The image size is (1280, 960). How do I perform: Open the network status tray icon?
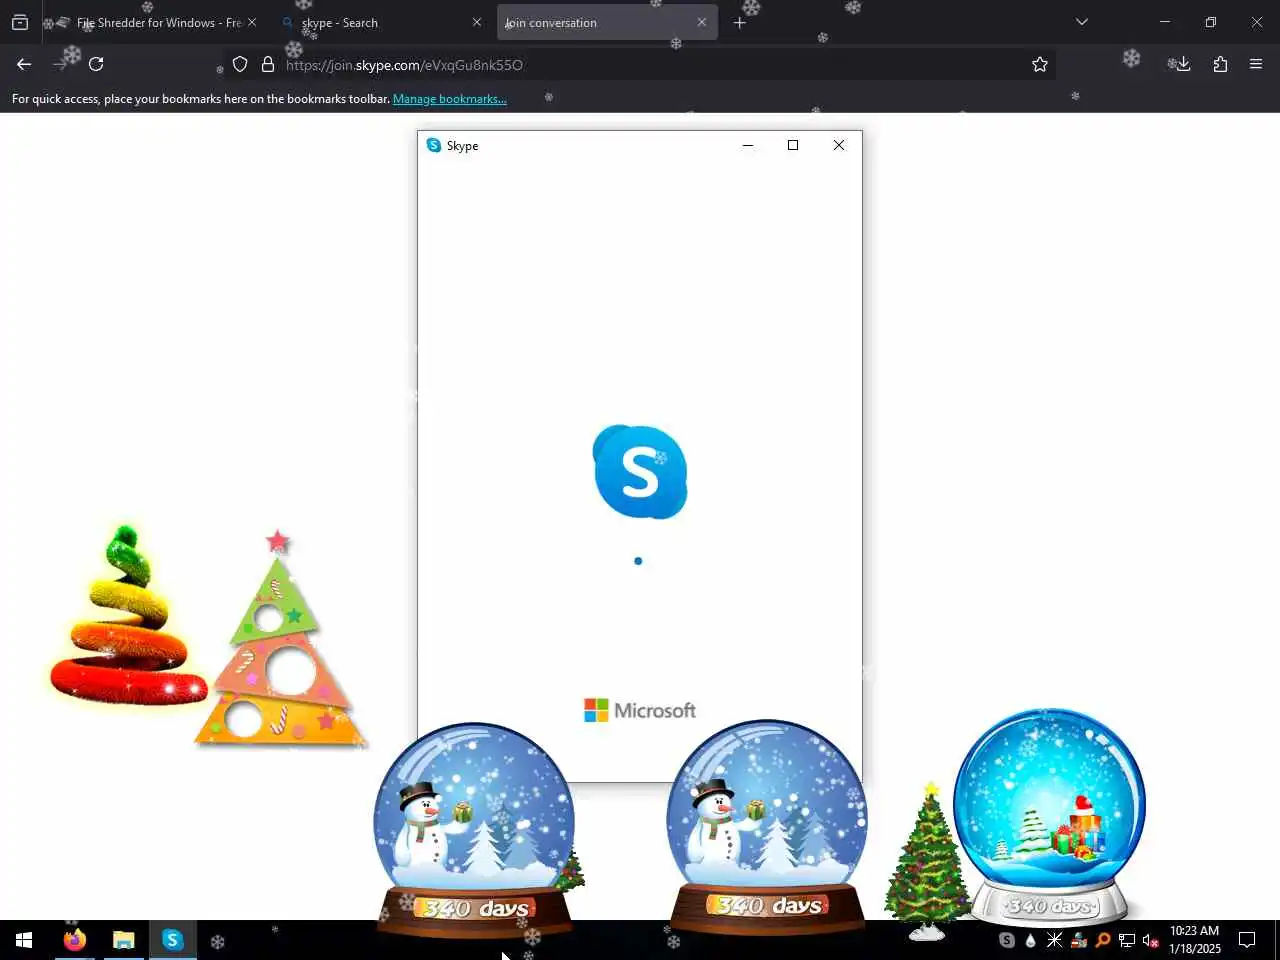pos(1127,940)
